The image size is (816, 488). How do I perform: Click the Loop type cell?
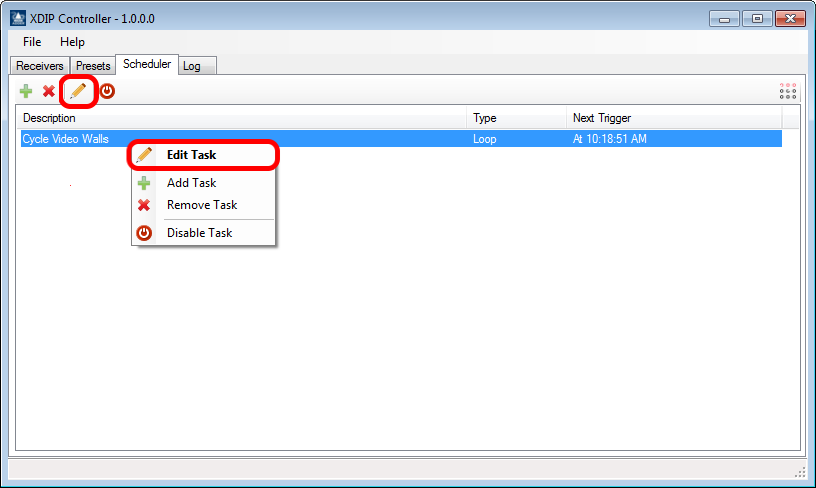point(484,139)
